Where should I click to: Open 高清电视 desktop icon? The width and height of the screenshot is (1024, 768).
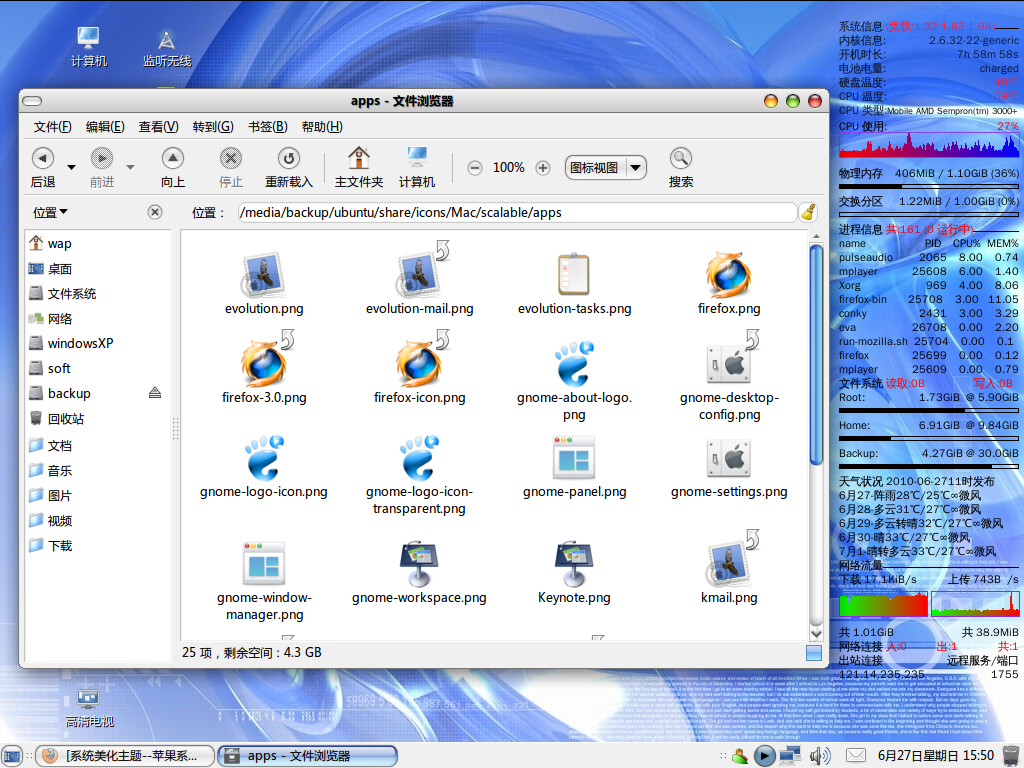[x=88, y=709]
